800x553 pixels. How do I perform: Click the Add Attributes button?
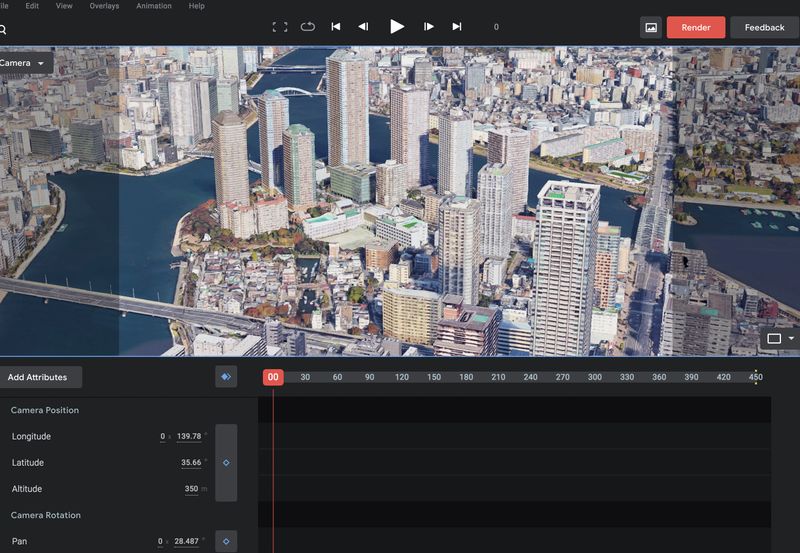(x=38, y=377)
